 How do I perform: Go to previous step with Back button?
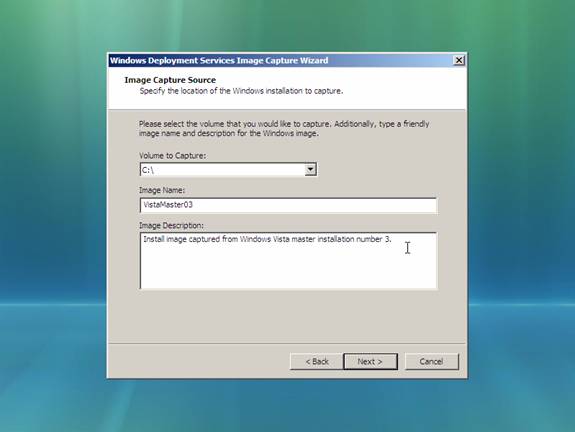point(317,362)
